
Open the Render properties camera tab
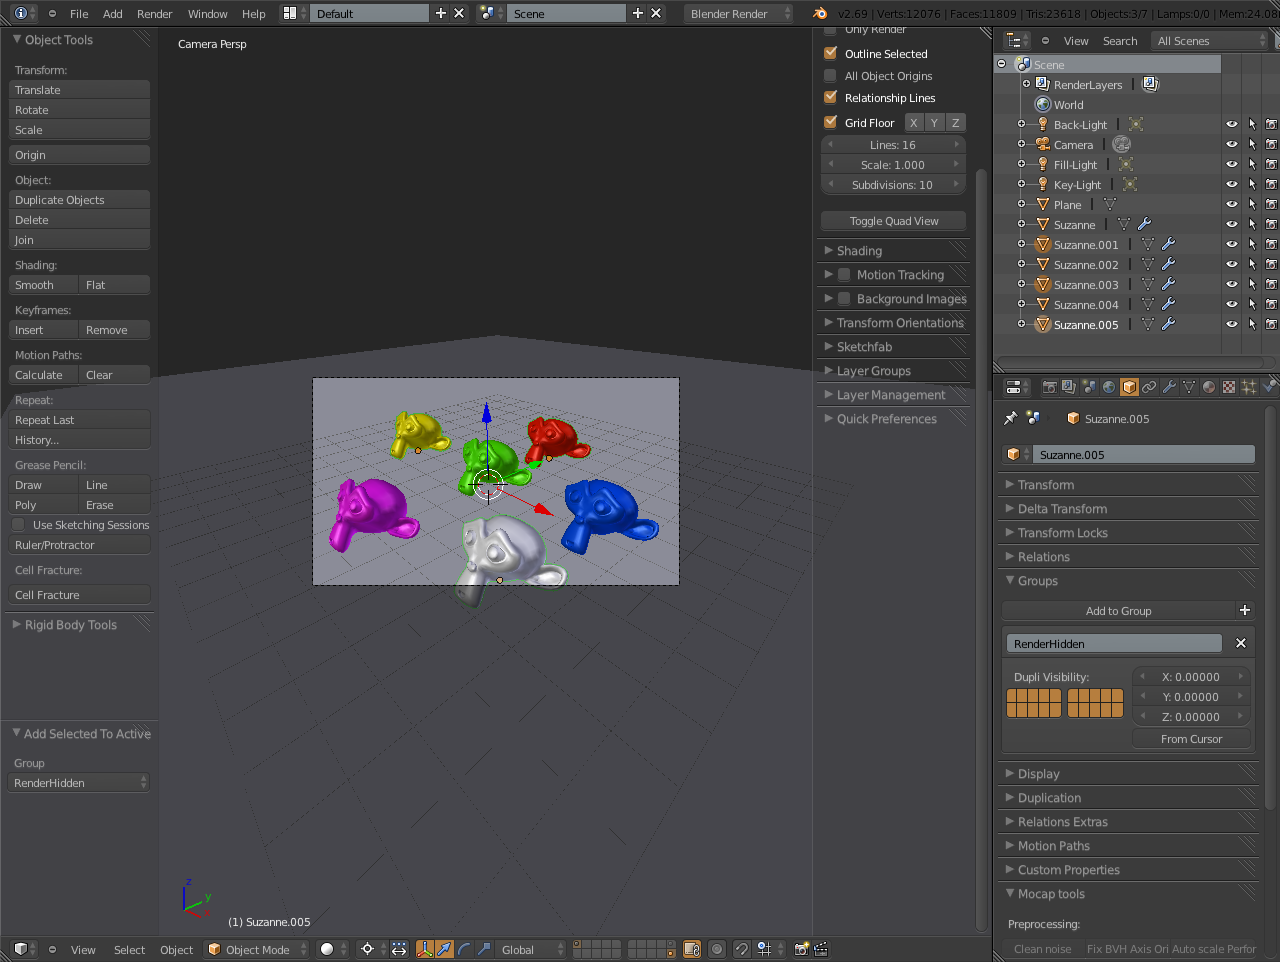[x=1049, y=387]
